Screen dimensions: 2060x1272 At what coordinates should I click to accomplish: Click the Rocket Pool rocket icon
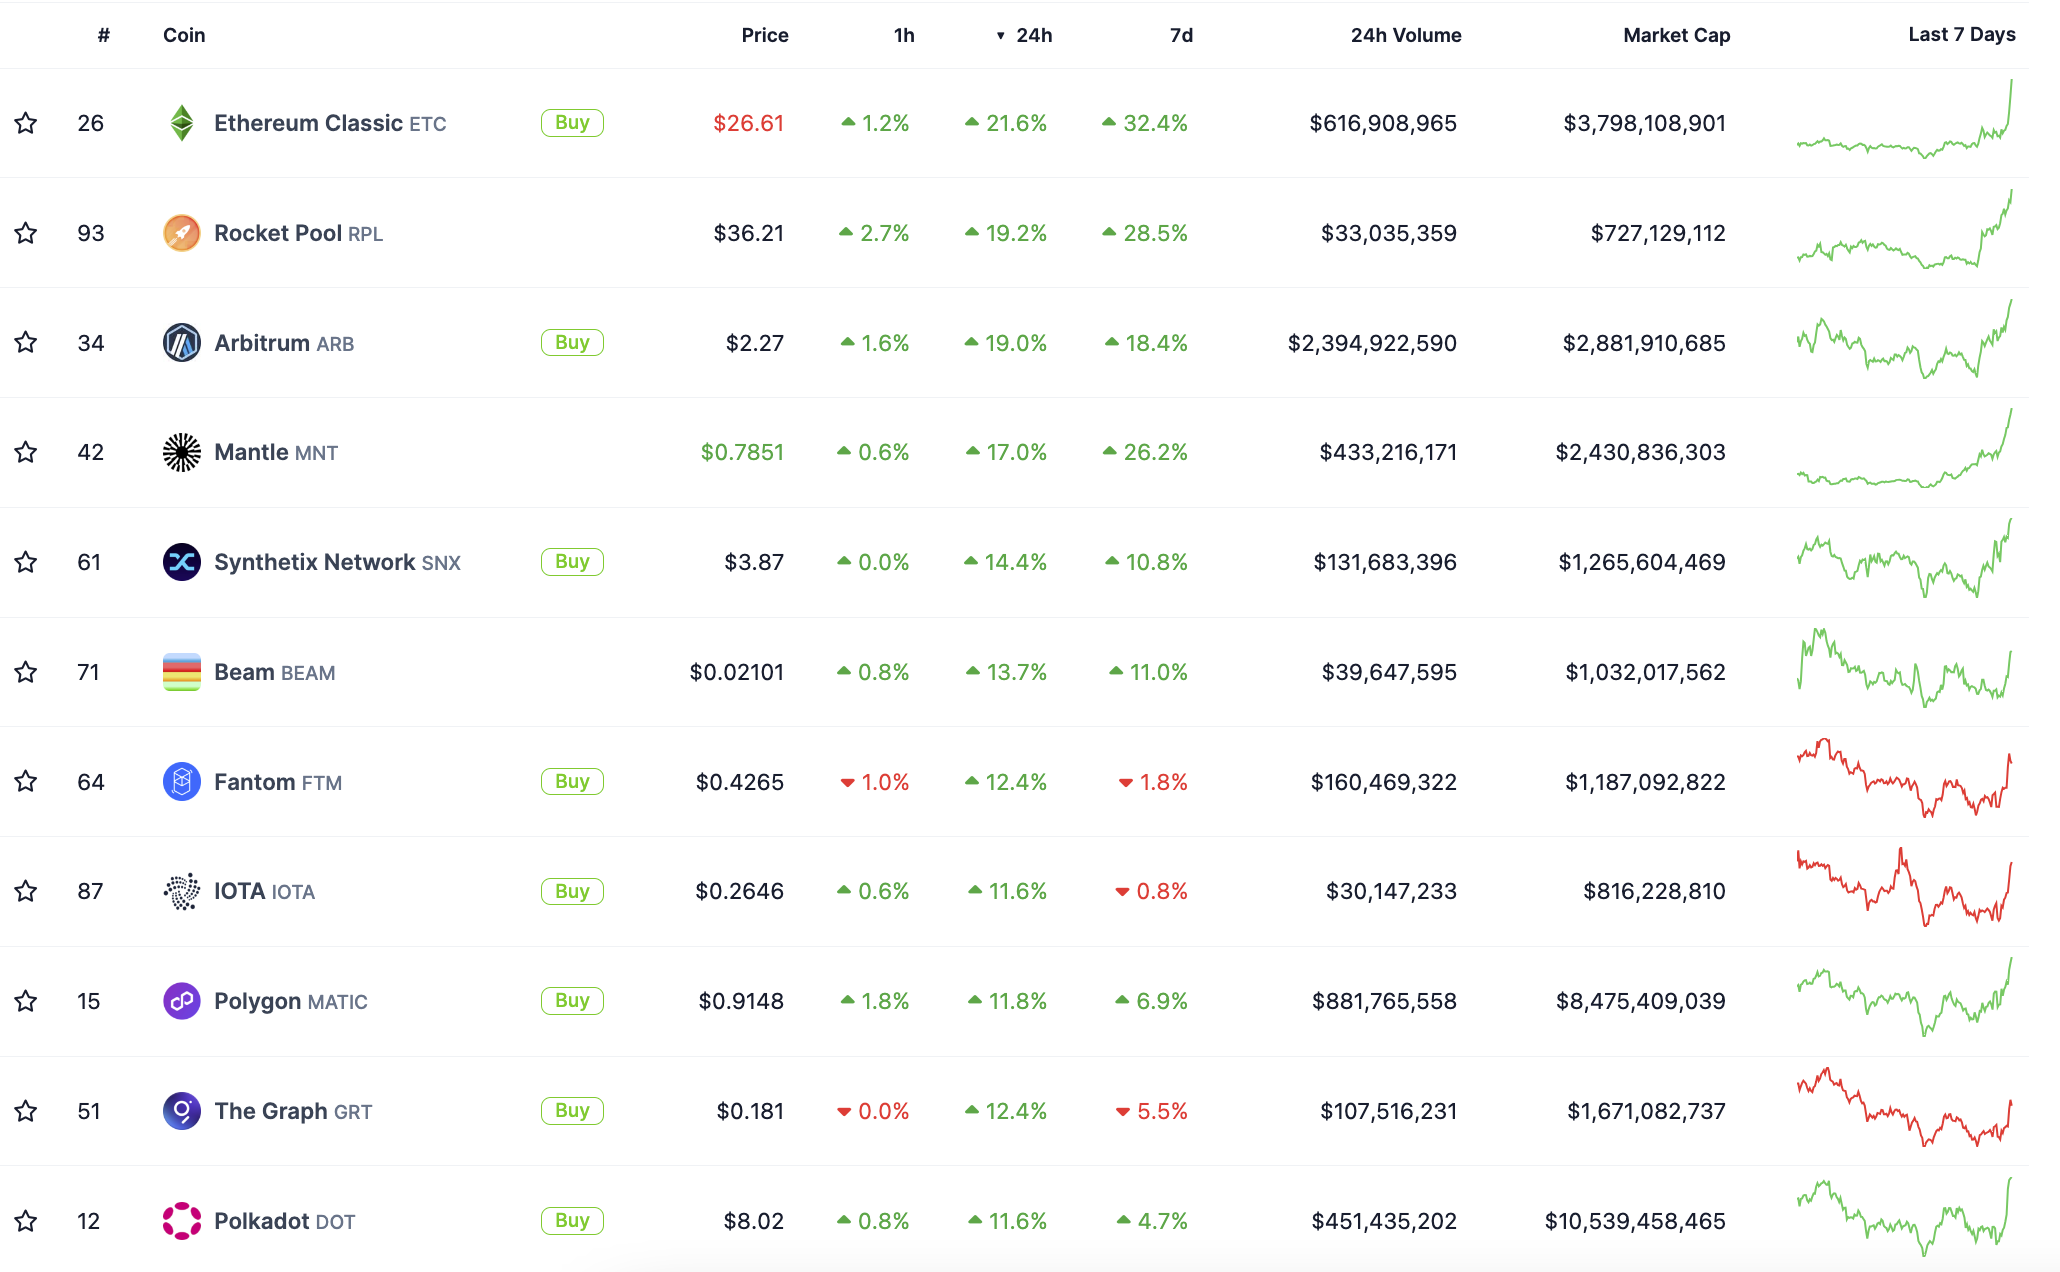181,233
